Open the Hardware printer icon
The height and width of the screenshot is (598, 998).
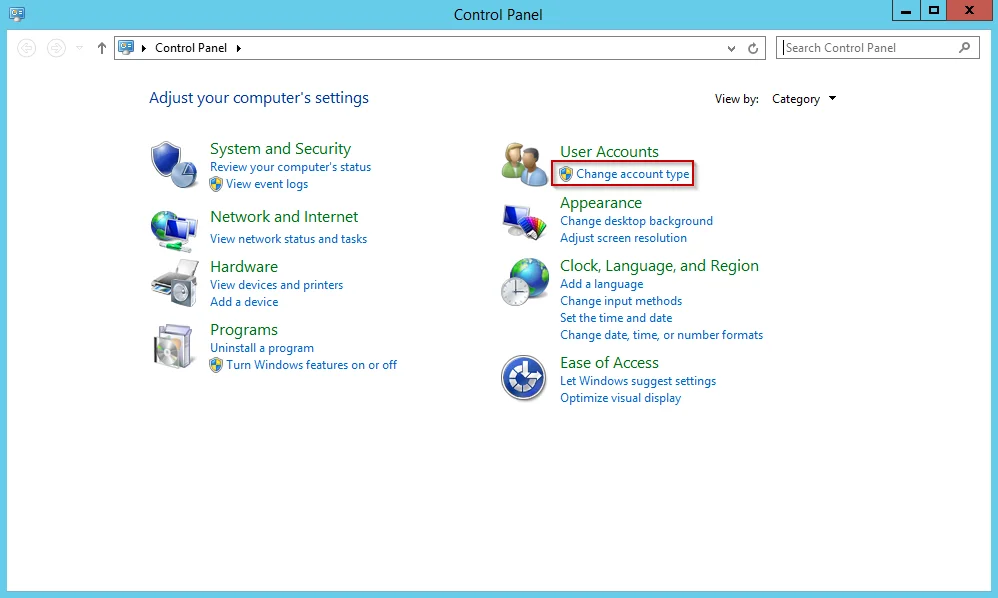point(174,284)
